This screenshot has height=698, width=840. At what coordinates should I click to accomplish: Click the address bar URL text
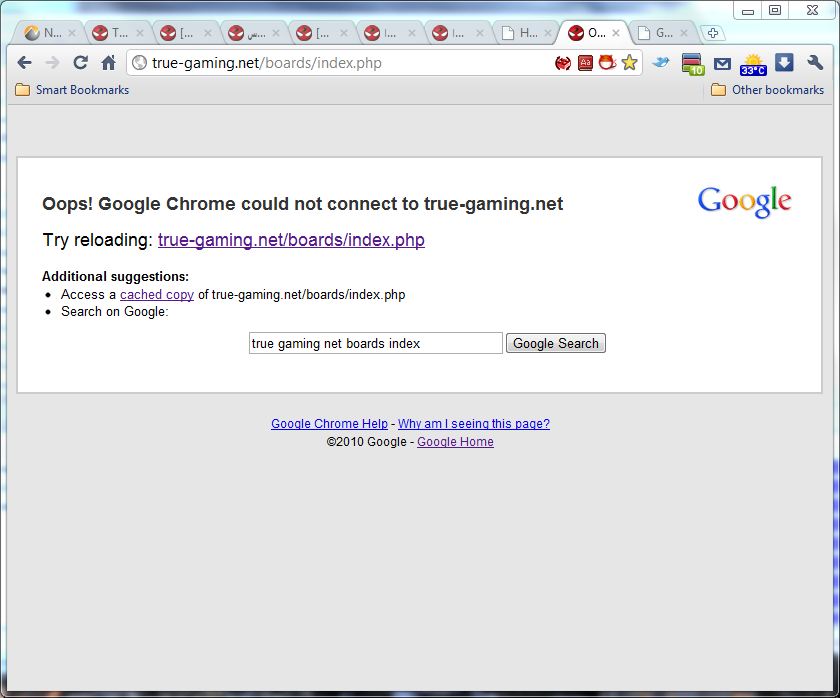(x=267, y=63)
